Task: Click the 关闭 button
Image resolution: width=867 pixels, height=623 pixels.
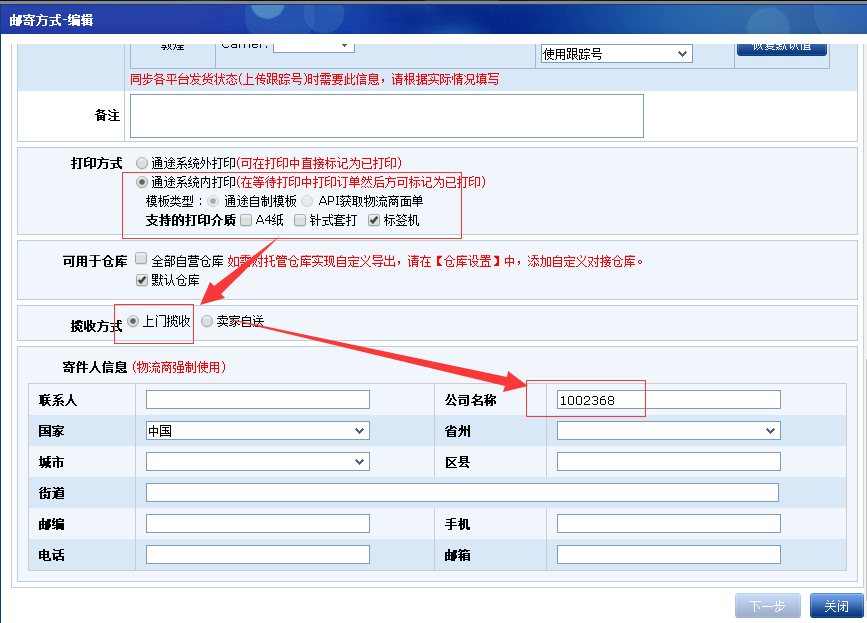Action: point(836,606)
